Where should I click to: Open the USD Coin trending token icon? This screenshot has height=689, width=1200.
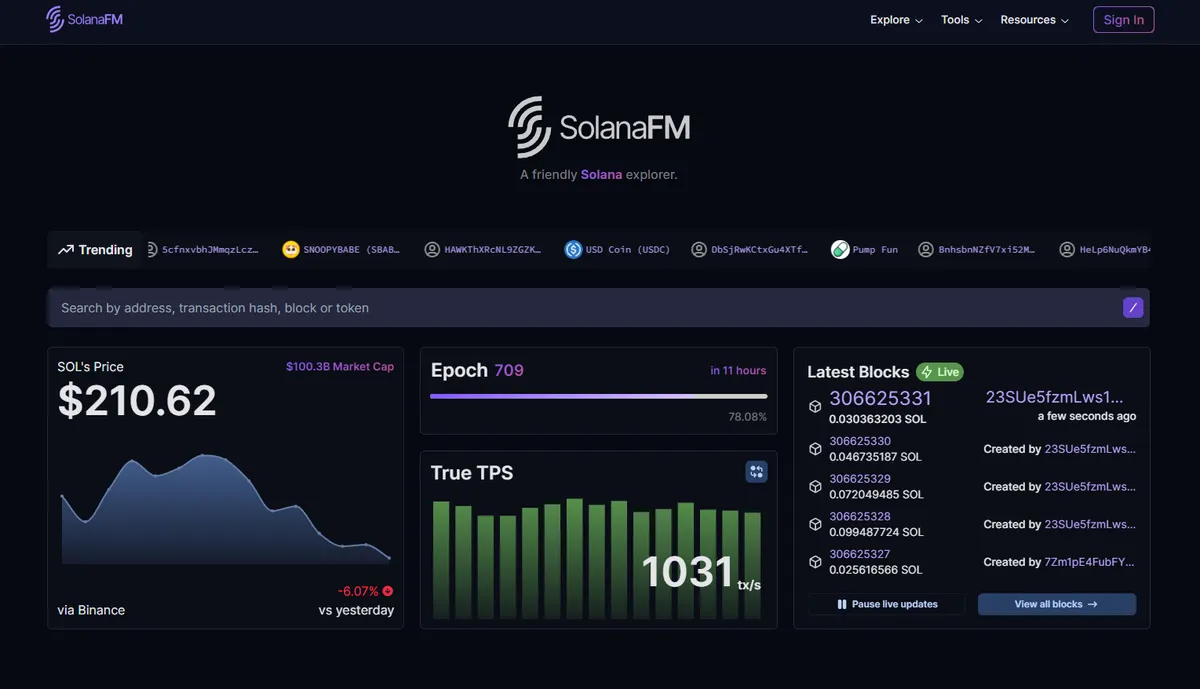tap(573, 250)
